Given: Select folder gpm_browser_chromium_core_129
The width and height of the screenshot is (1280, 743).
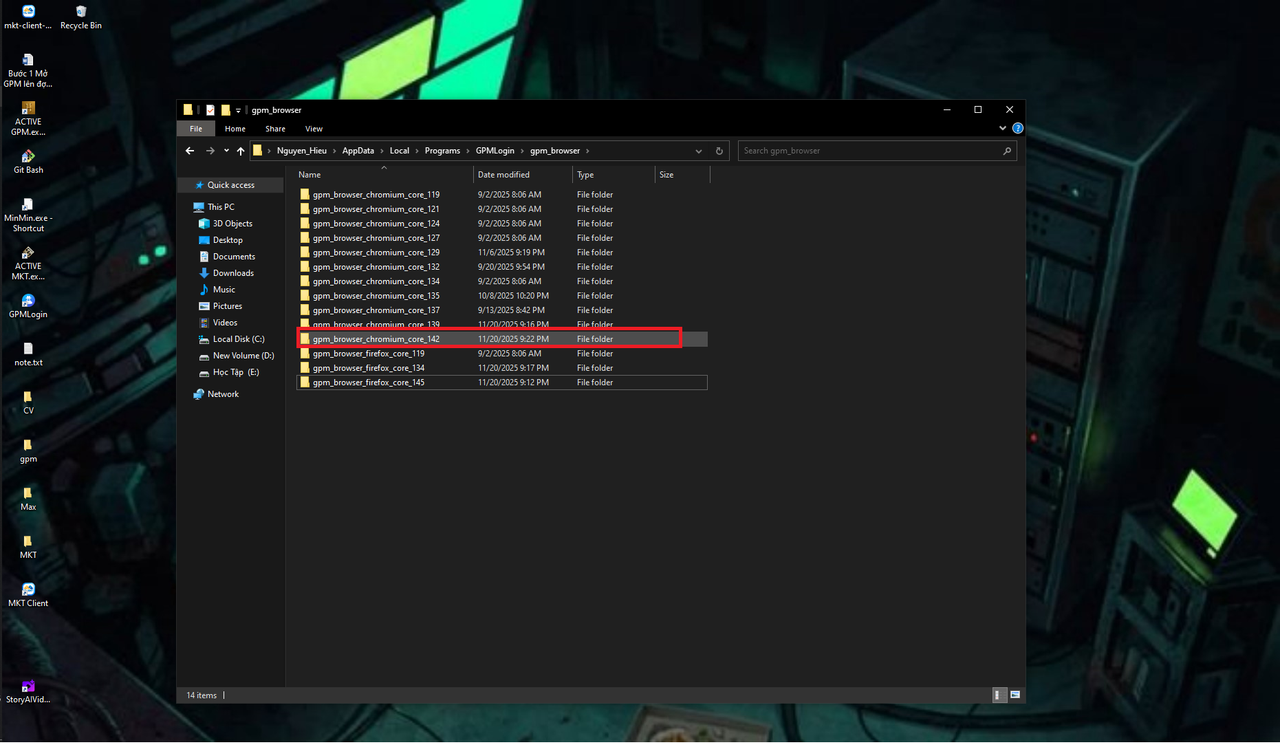Looking at the screenshot, I should pyautogui.click(x=502, y=253).
